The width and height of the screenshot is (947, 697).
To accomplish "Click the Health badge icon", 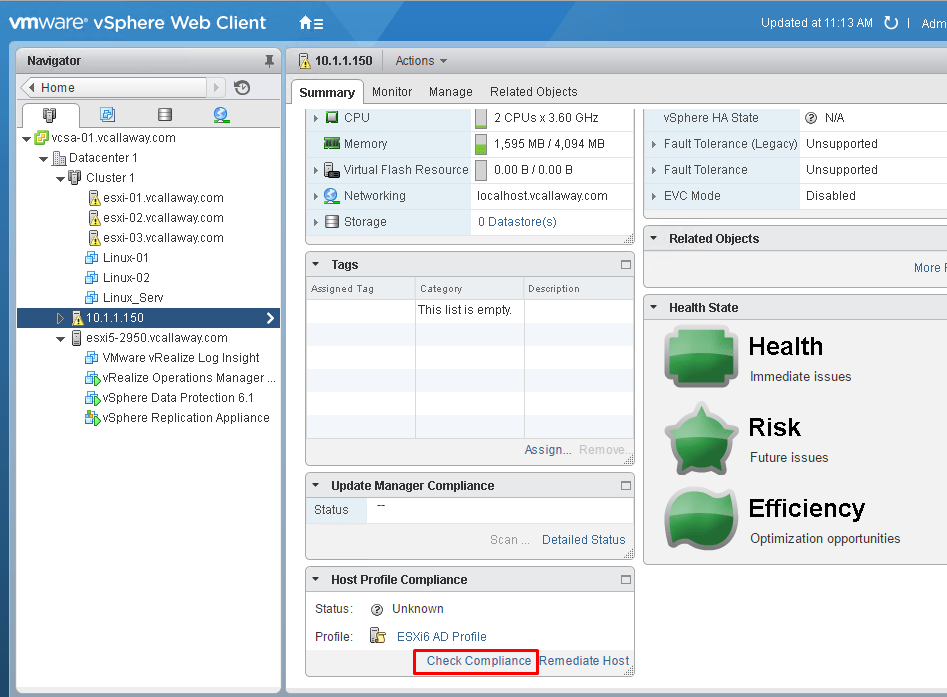I will click(x=701, y=356).
